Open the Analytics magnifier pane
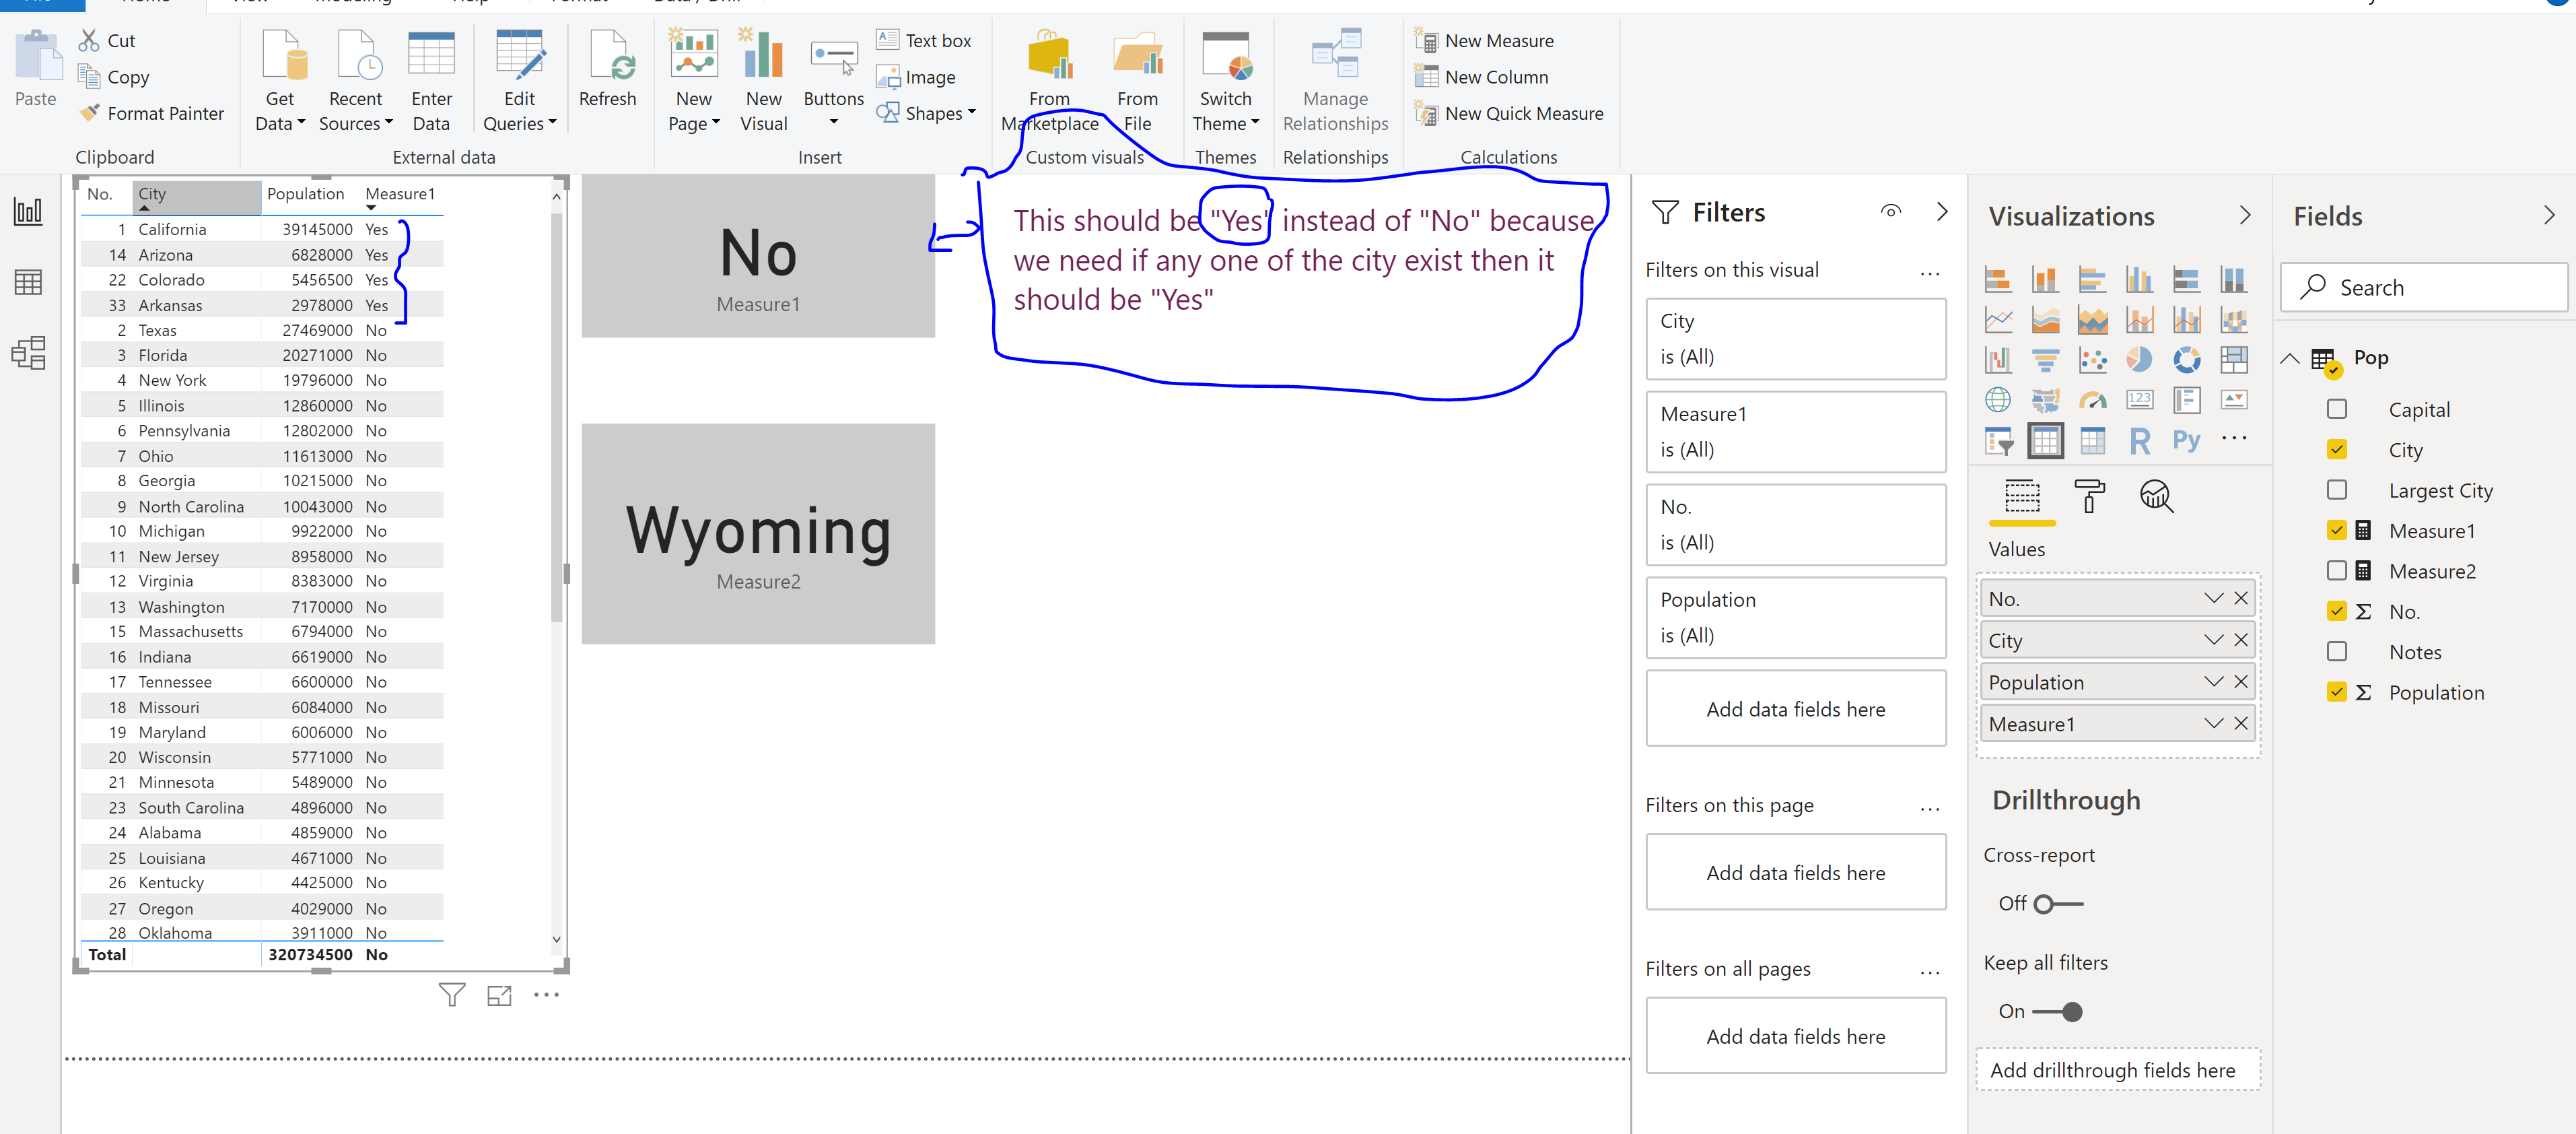 coord(2156,496)
